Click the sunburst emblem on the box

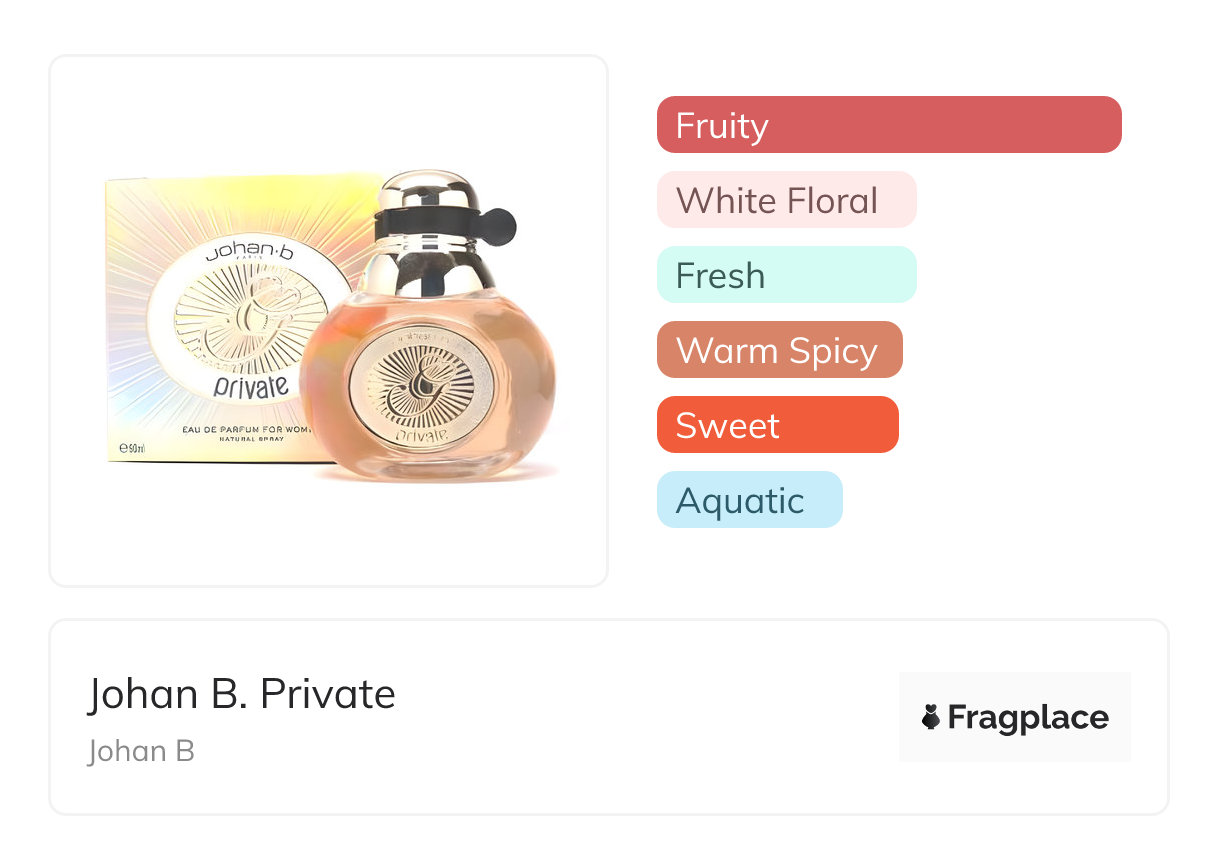[230, 320]
